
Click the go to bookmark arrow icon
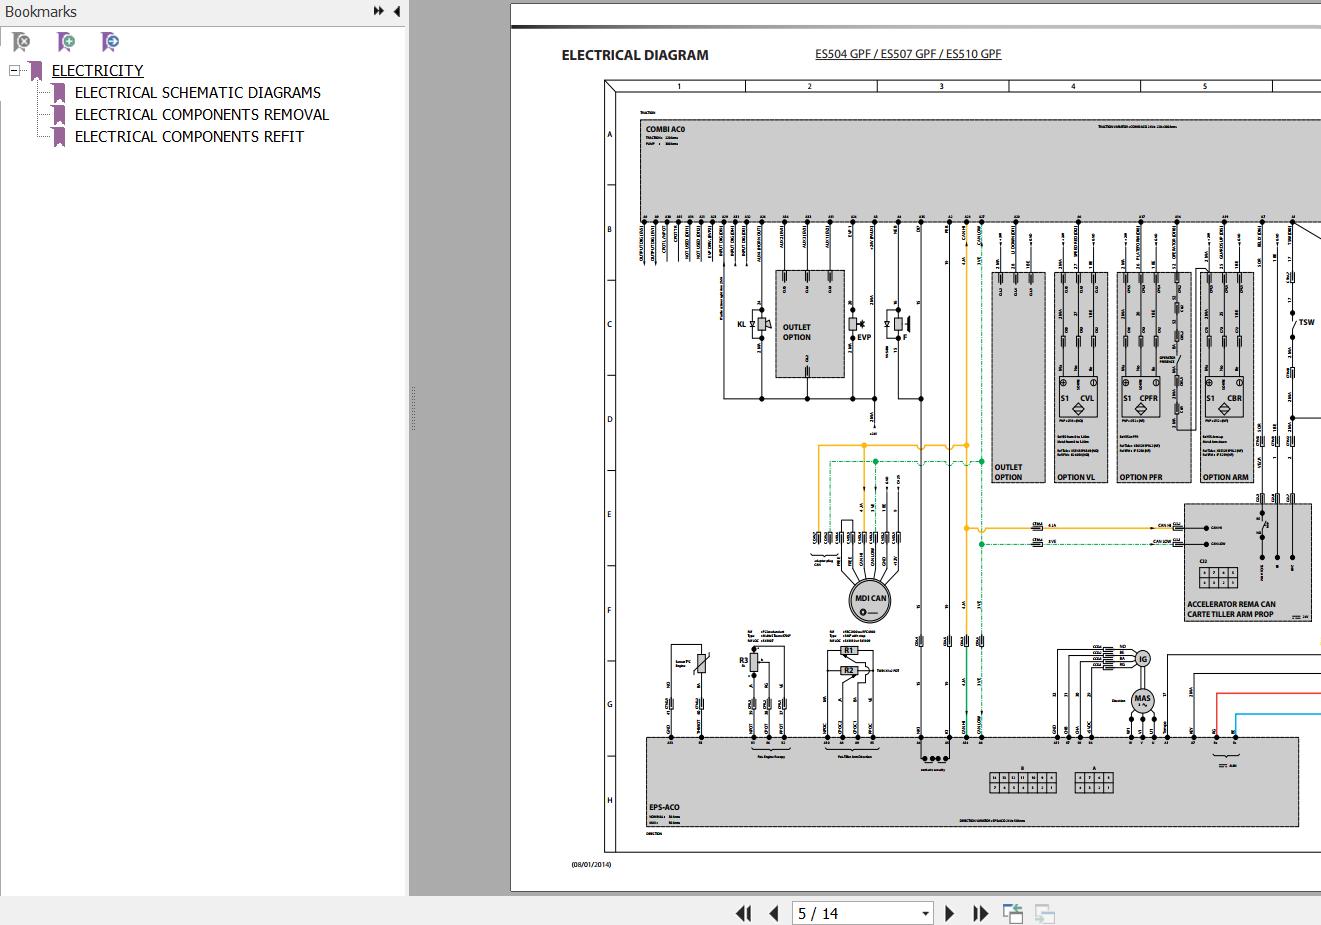point(110,42)
